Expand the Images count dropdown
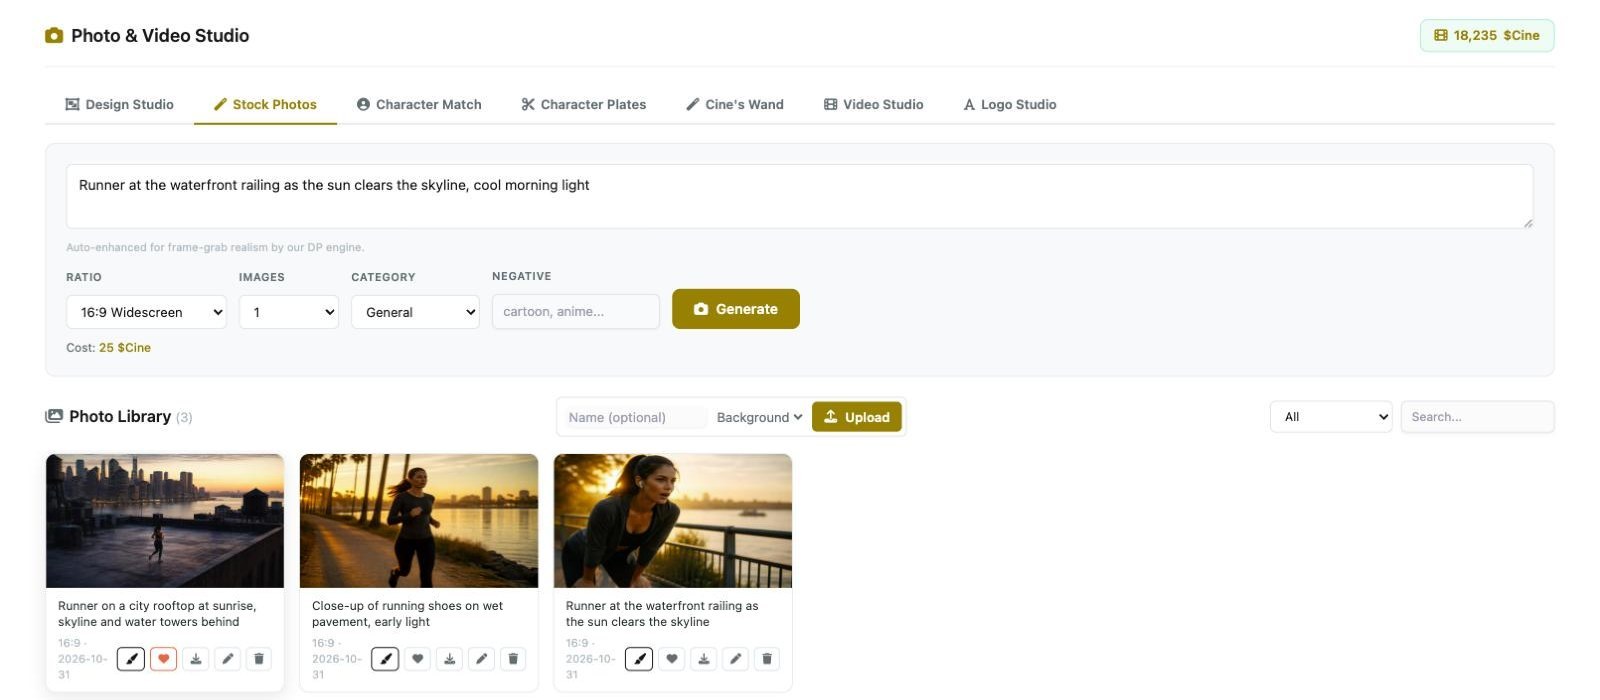 [x=289, y=312]
